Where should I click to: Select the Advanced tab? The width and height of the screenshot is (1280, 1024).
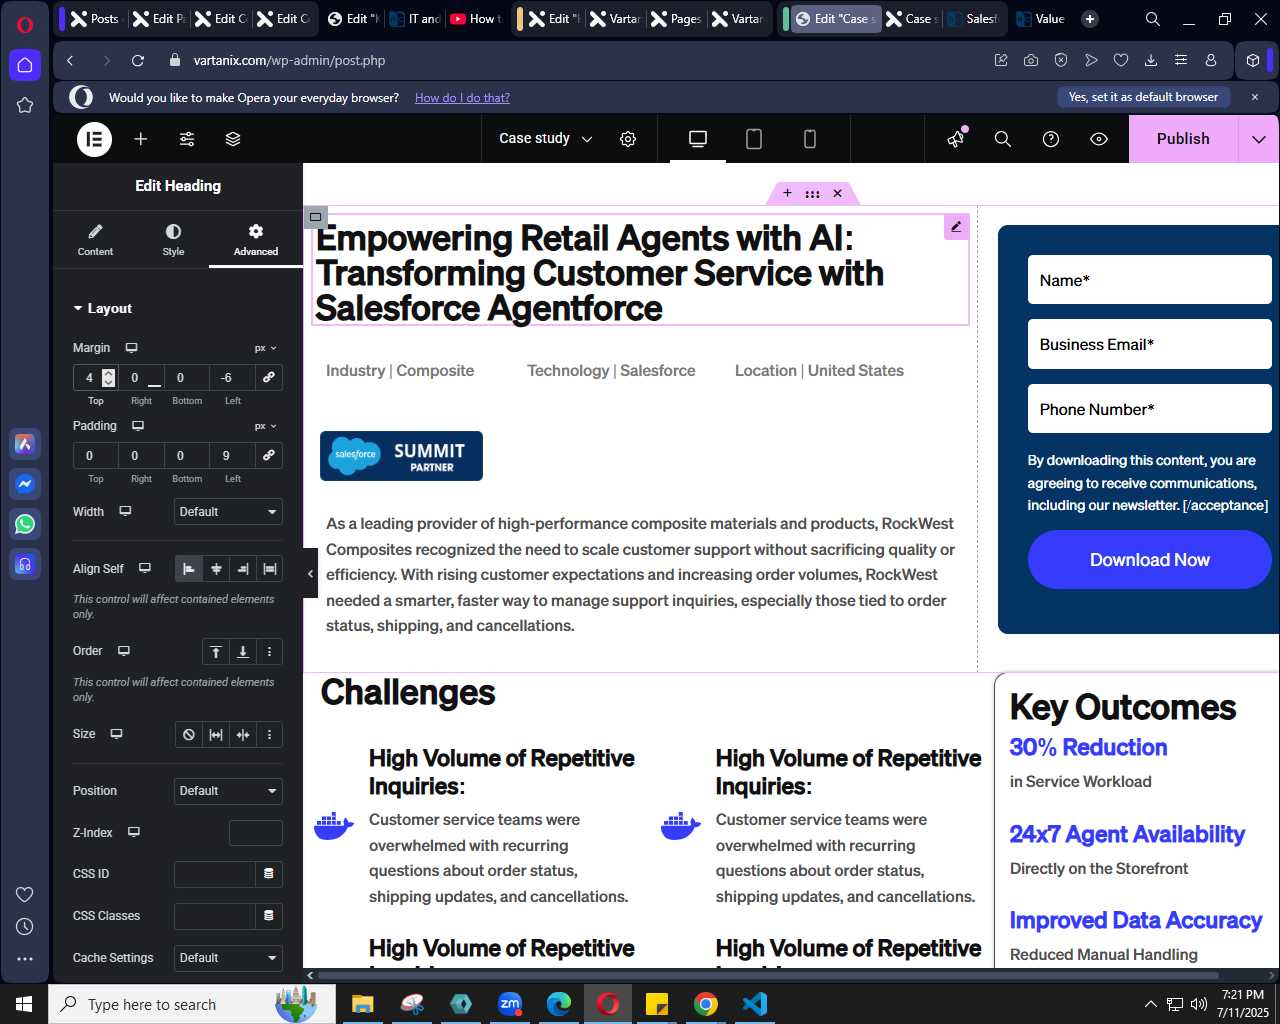coord(256,240)
